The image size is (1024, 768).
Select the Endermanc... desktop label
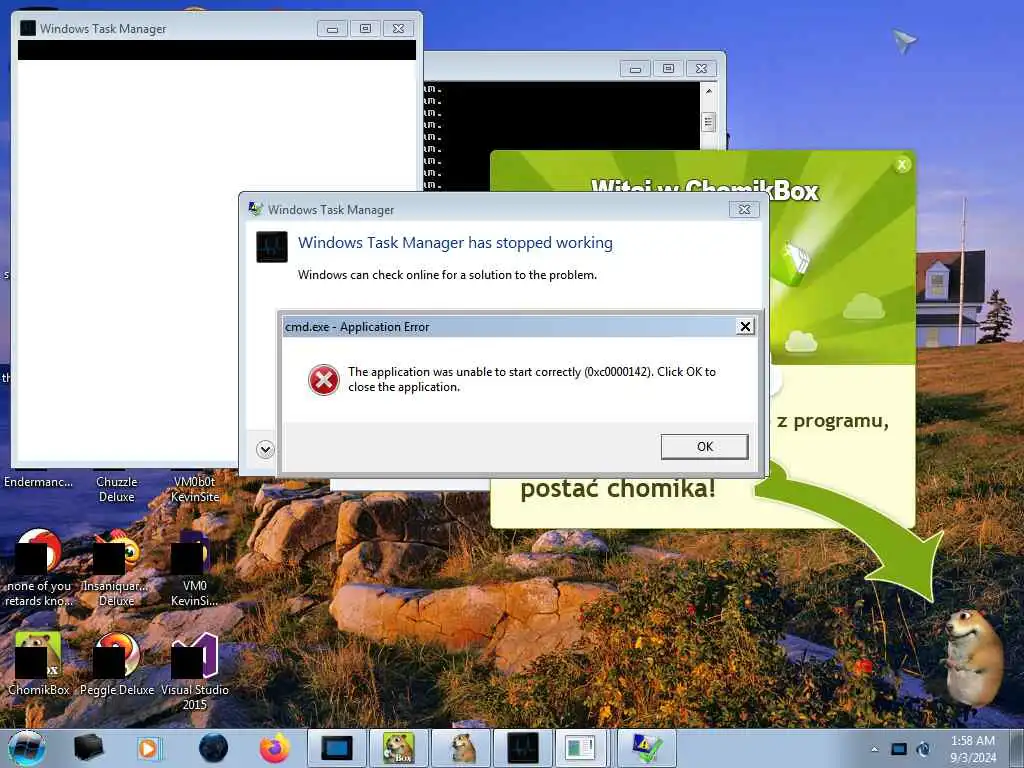[39, 482]
